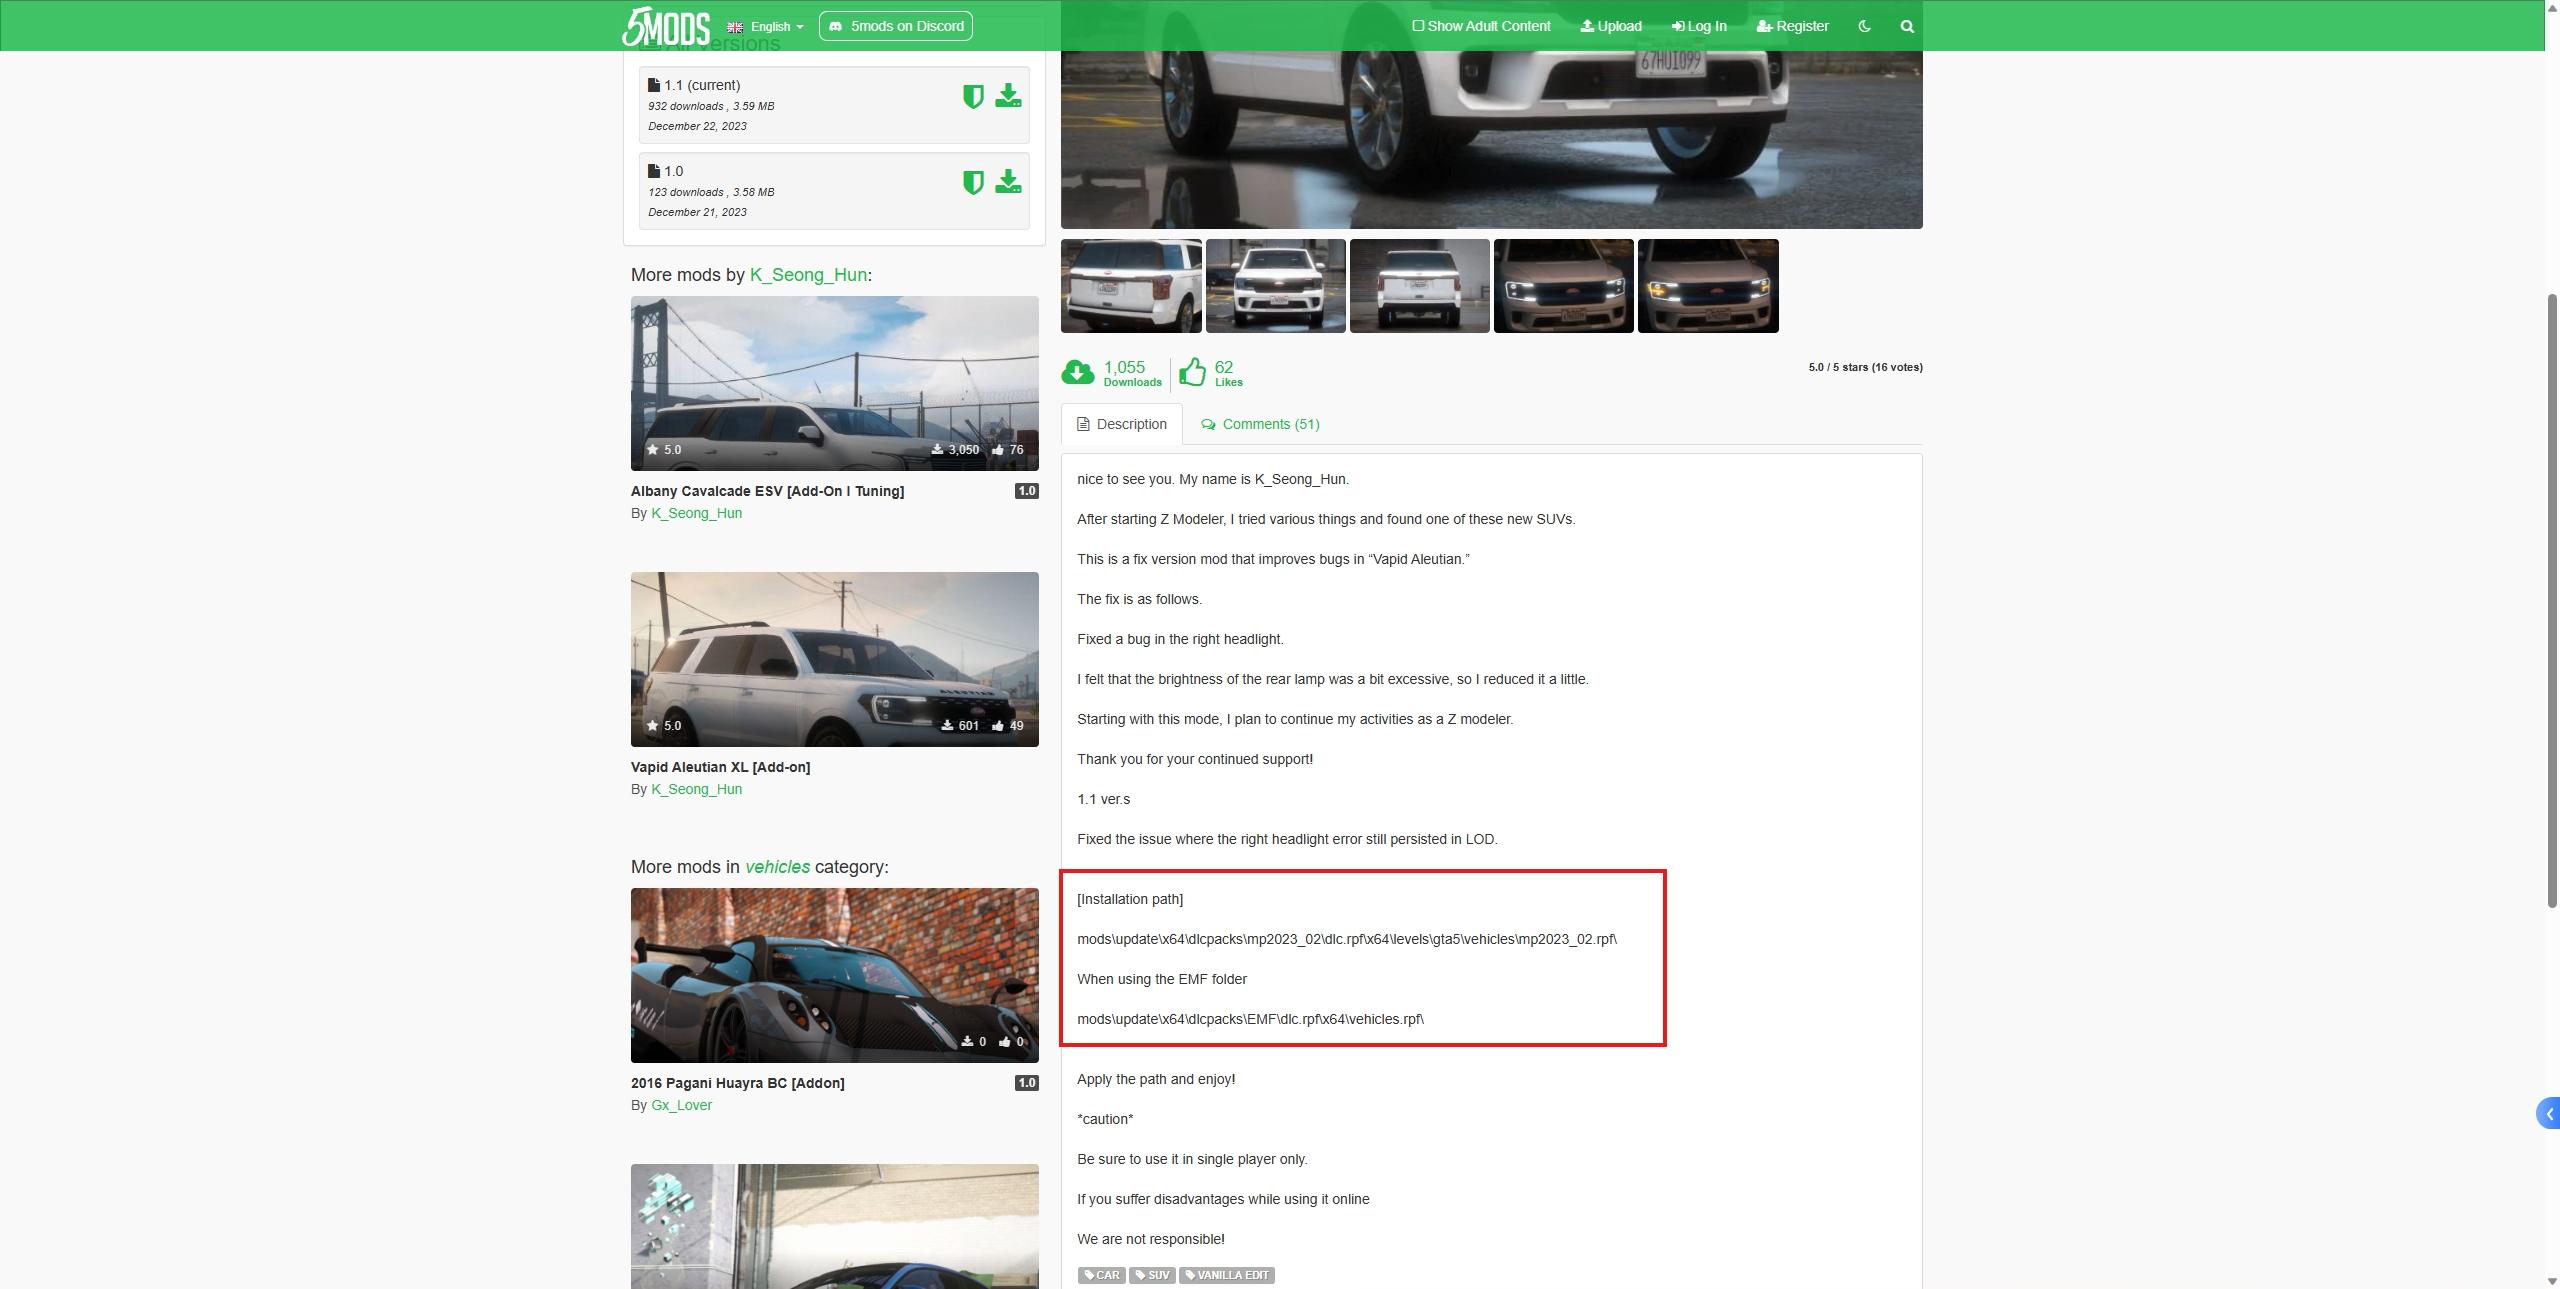The image size is (2560, 1289).
Task: Click the thumbs-up Likes icon
Action: click(1192, 372)
